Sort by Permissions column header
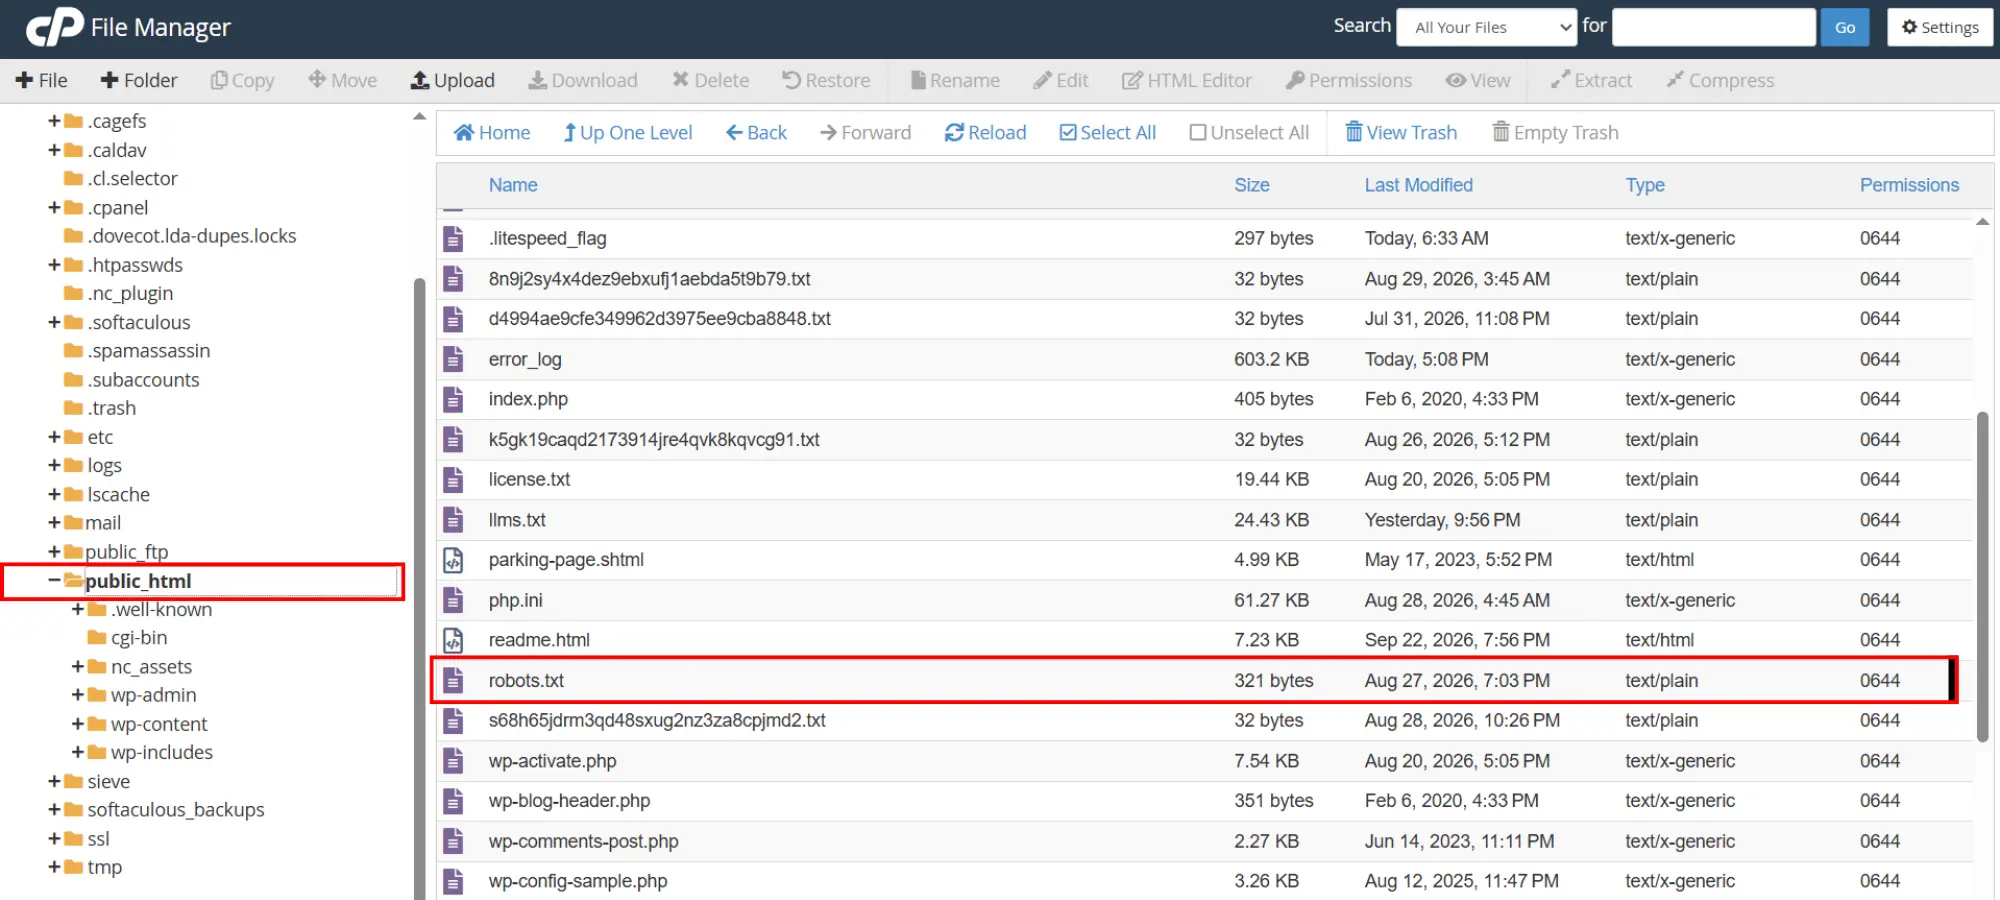 click(x=1909, y=185)
